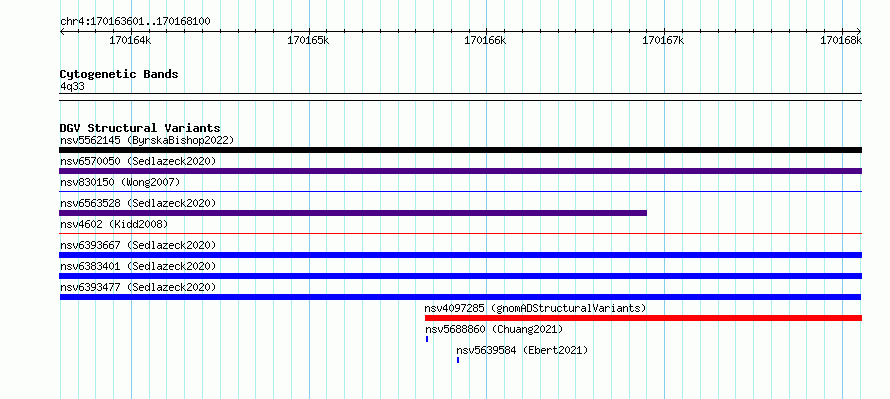Open the nsv6383401 (Sedlazeck2020) label
890x399 pixels.
coord(138,266)
